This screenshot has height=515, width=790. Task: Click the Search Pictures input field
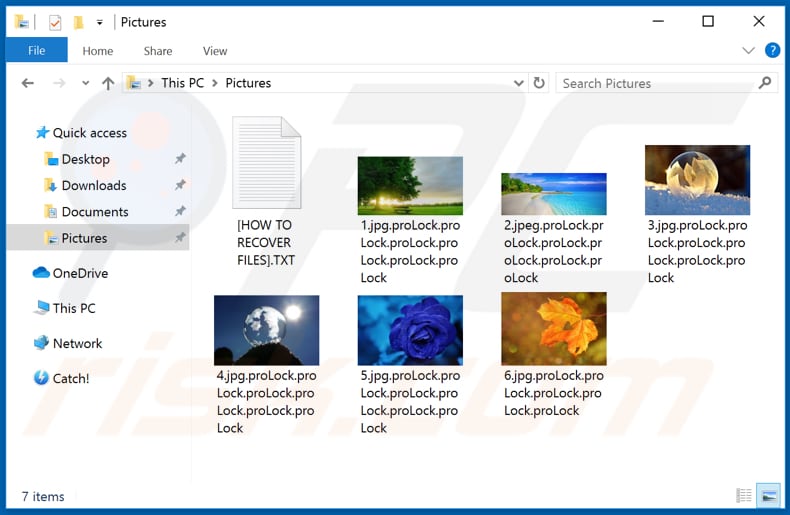pyautogui.click(x=655, y=83)
